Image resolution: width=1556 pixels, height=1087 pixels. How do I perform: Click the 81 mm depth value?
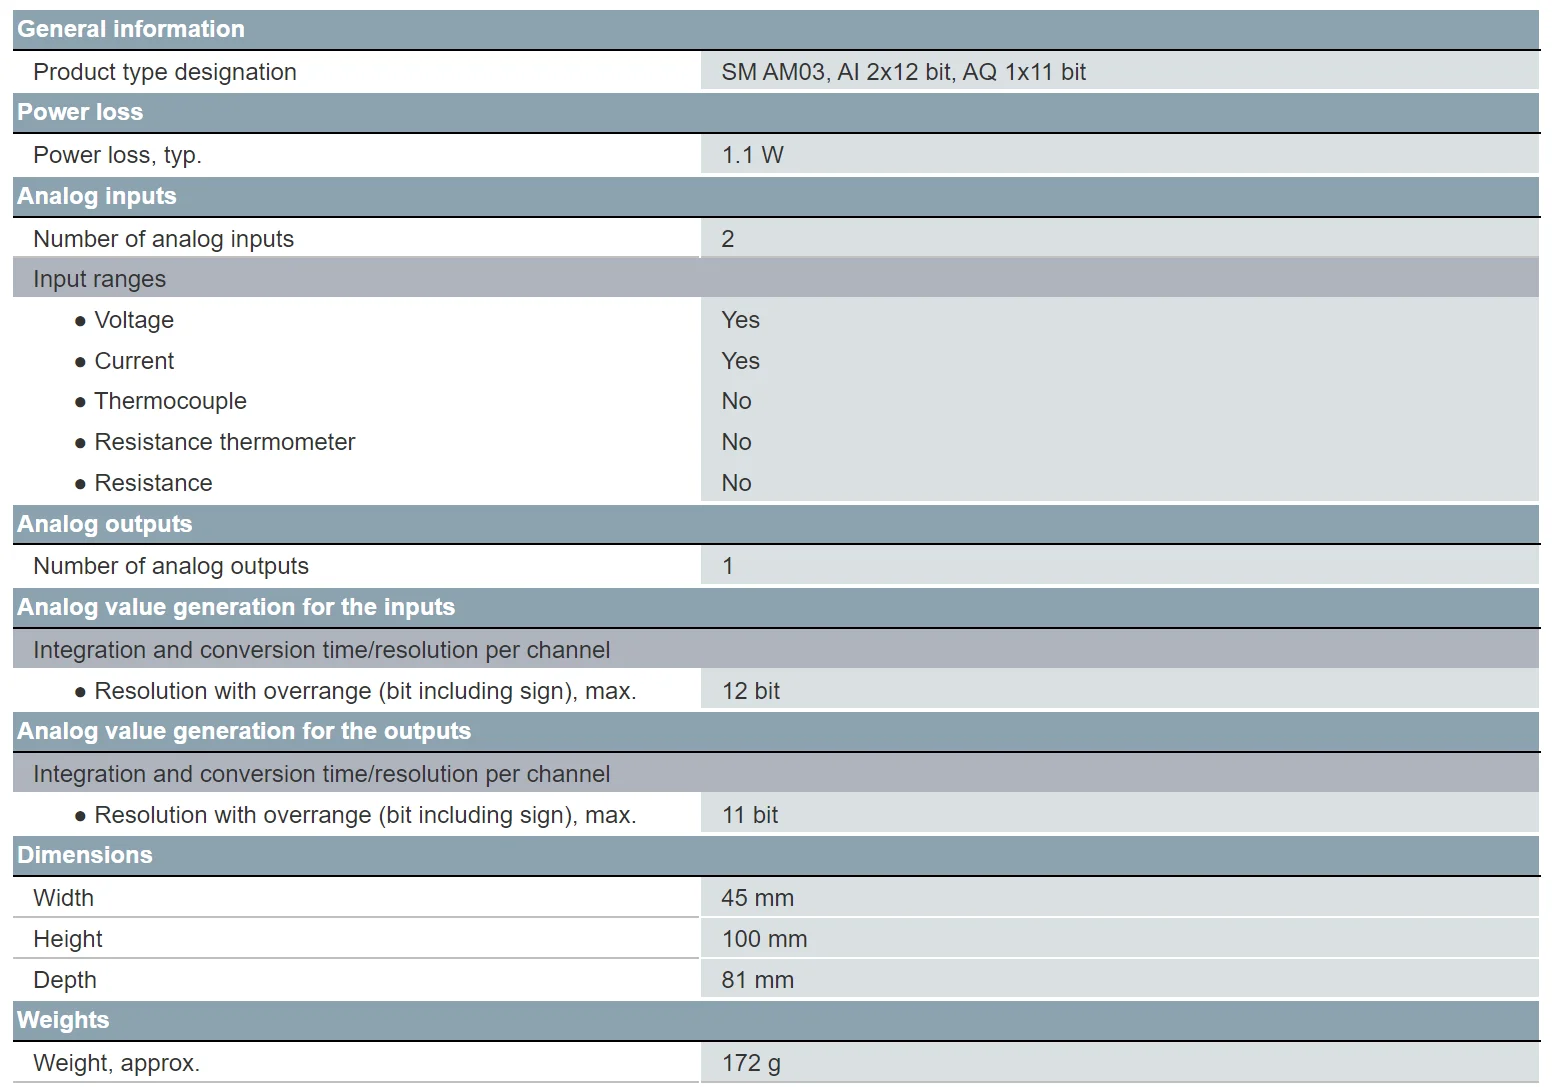pyautogui.click(x=757, y=980)
